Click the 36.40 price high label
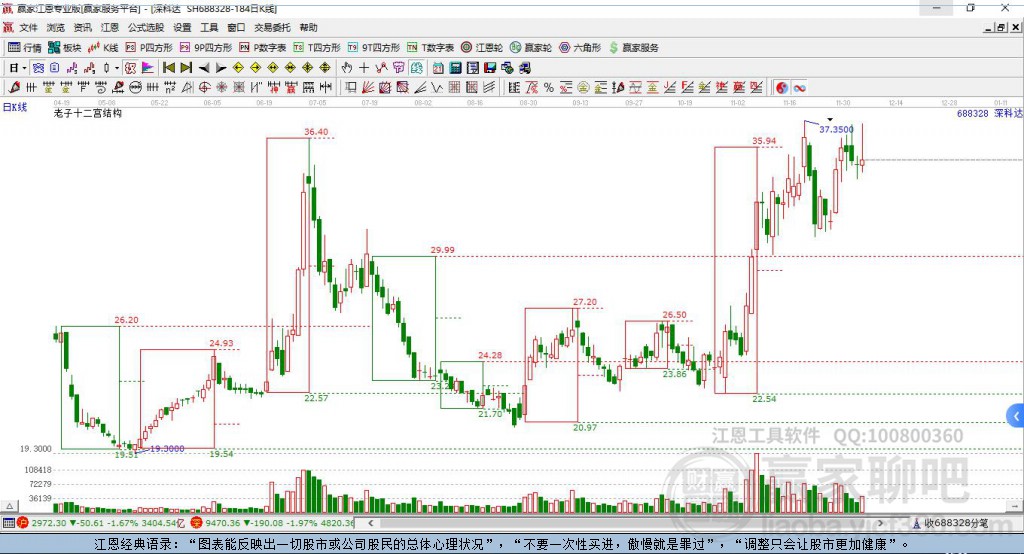This screenshot has height=554, width=1024. 316,132
